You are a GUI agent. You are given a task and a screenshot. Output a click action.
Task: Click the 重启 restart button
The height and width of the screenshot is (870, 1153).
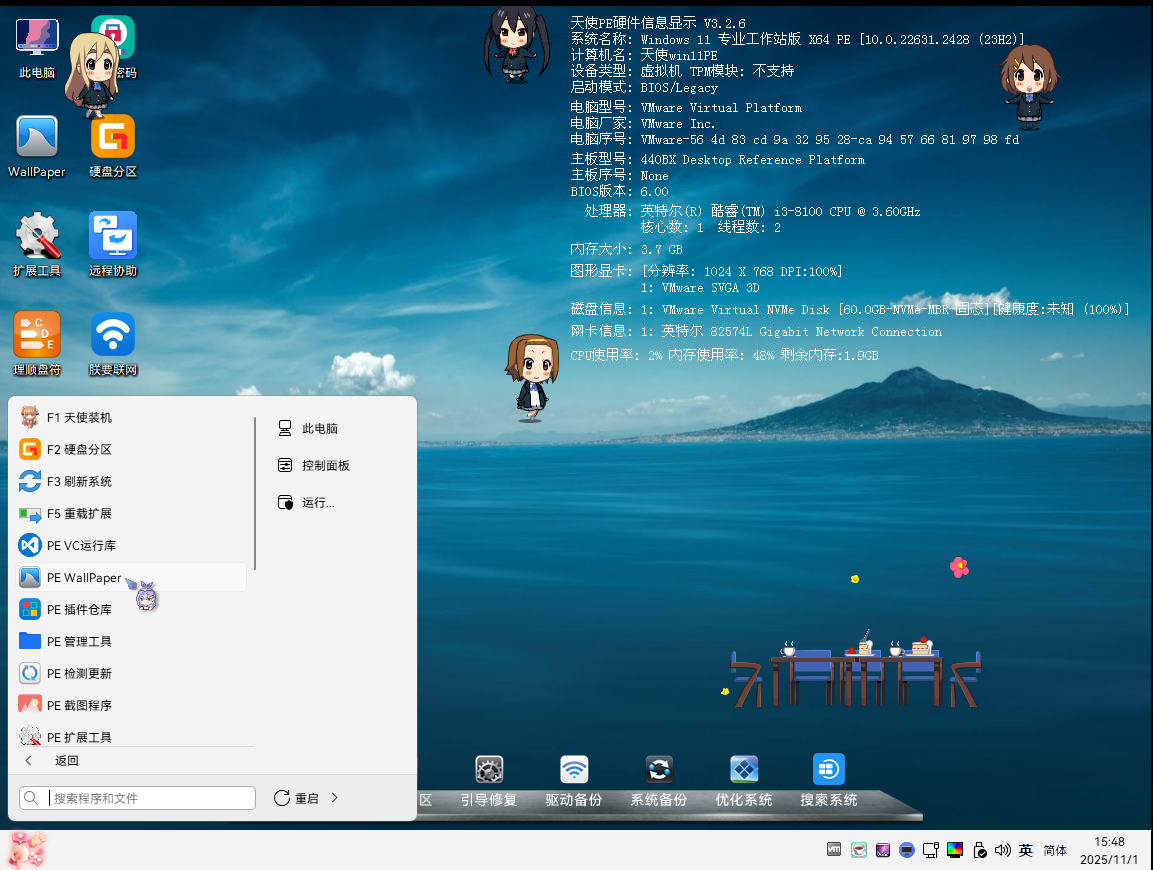point(297,798)
